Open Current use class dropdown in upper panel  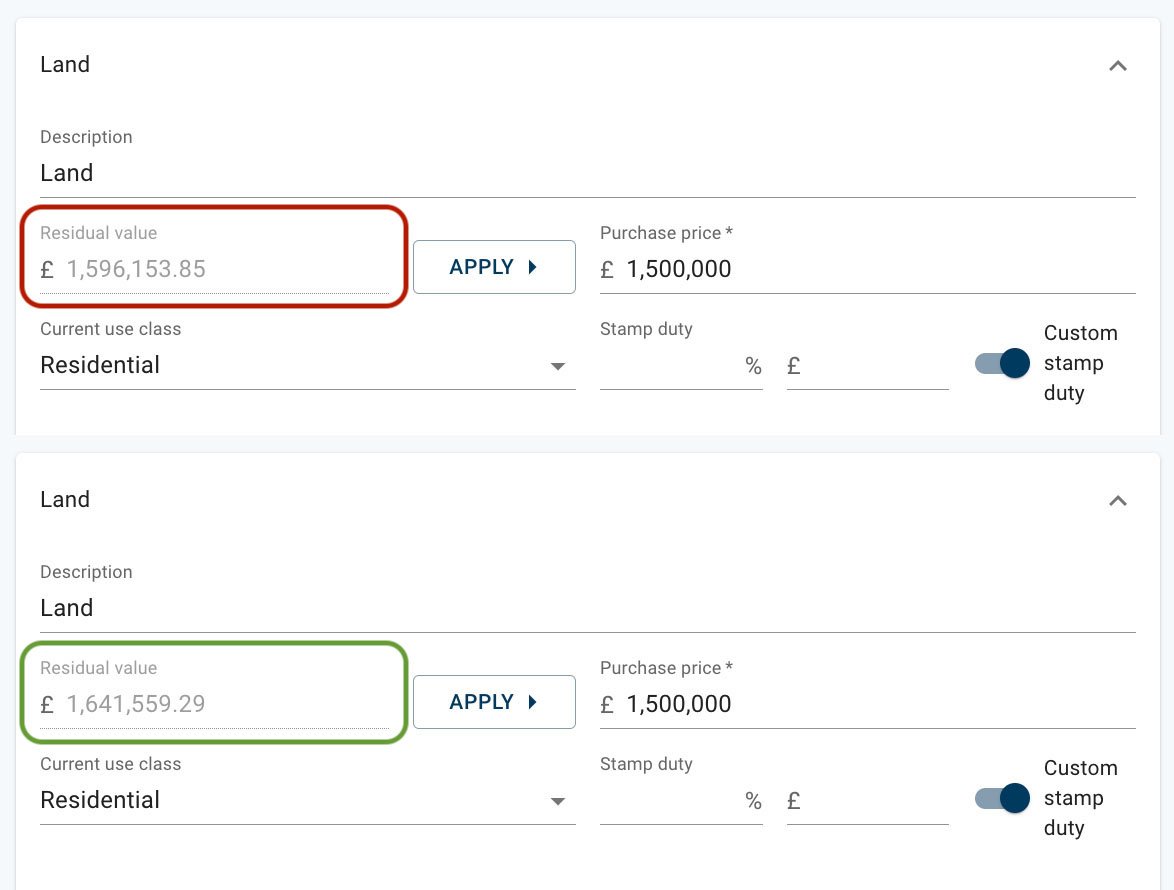coord(307,366)
